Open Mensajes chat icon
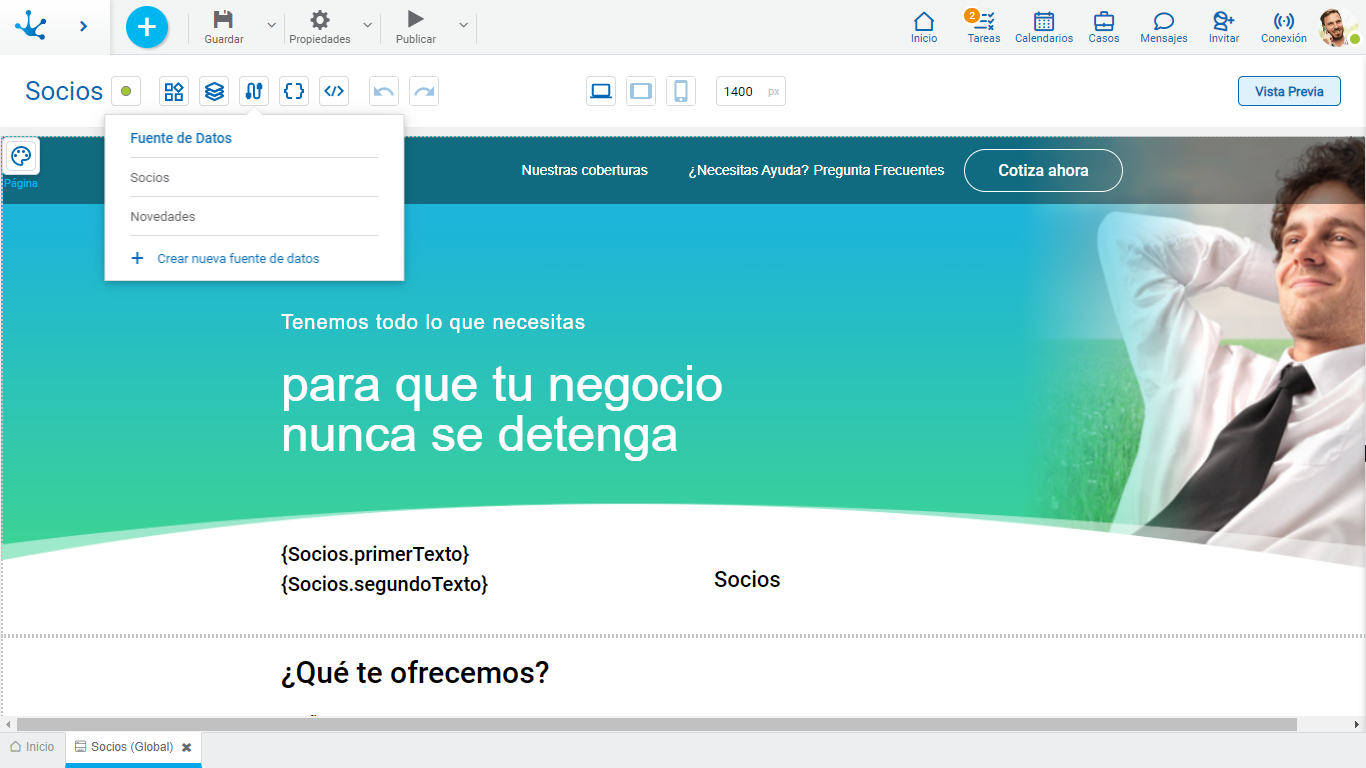1366x768 pixels. coord(1164,21)
